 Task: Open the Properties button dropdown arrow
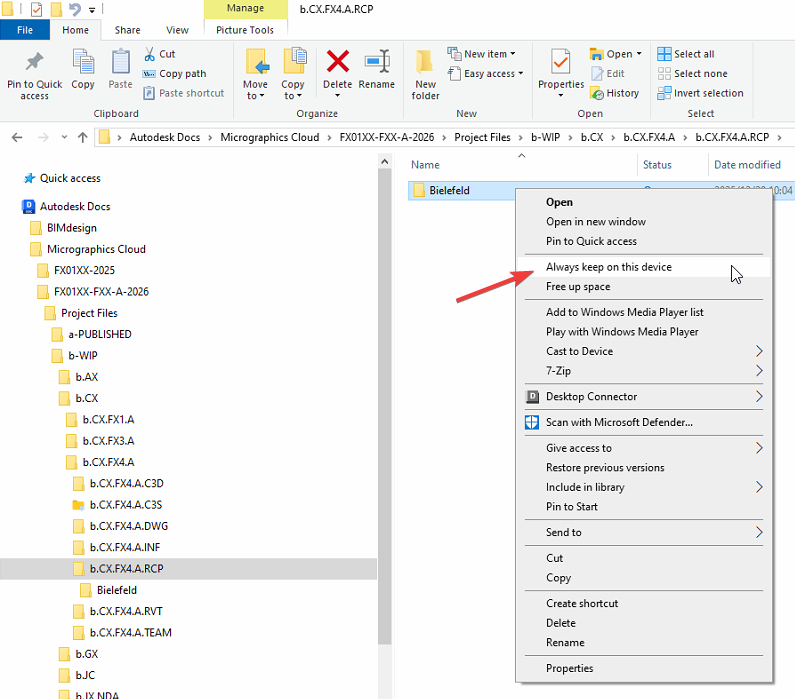[561, 96]
